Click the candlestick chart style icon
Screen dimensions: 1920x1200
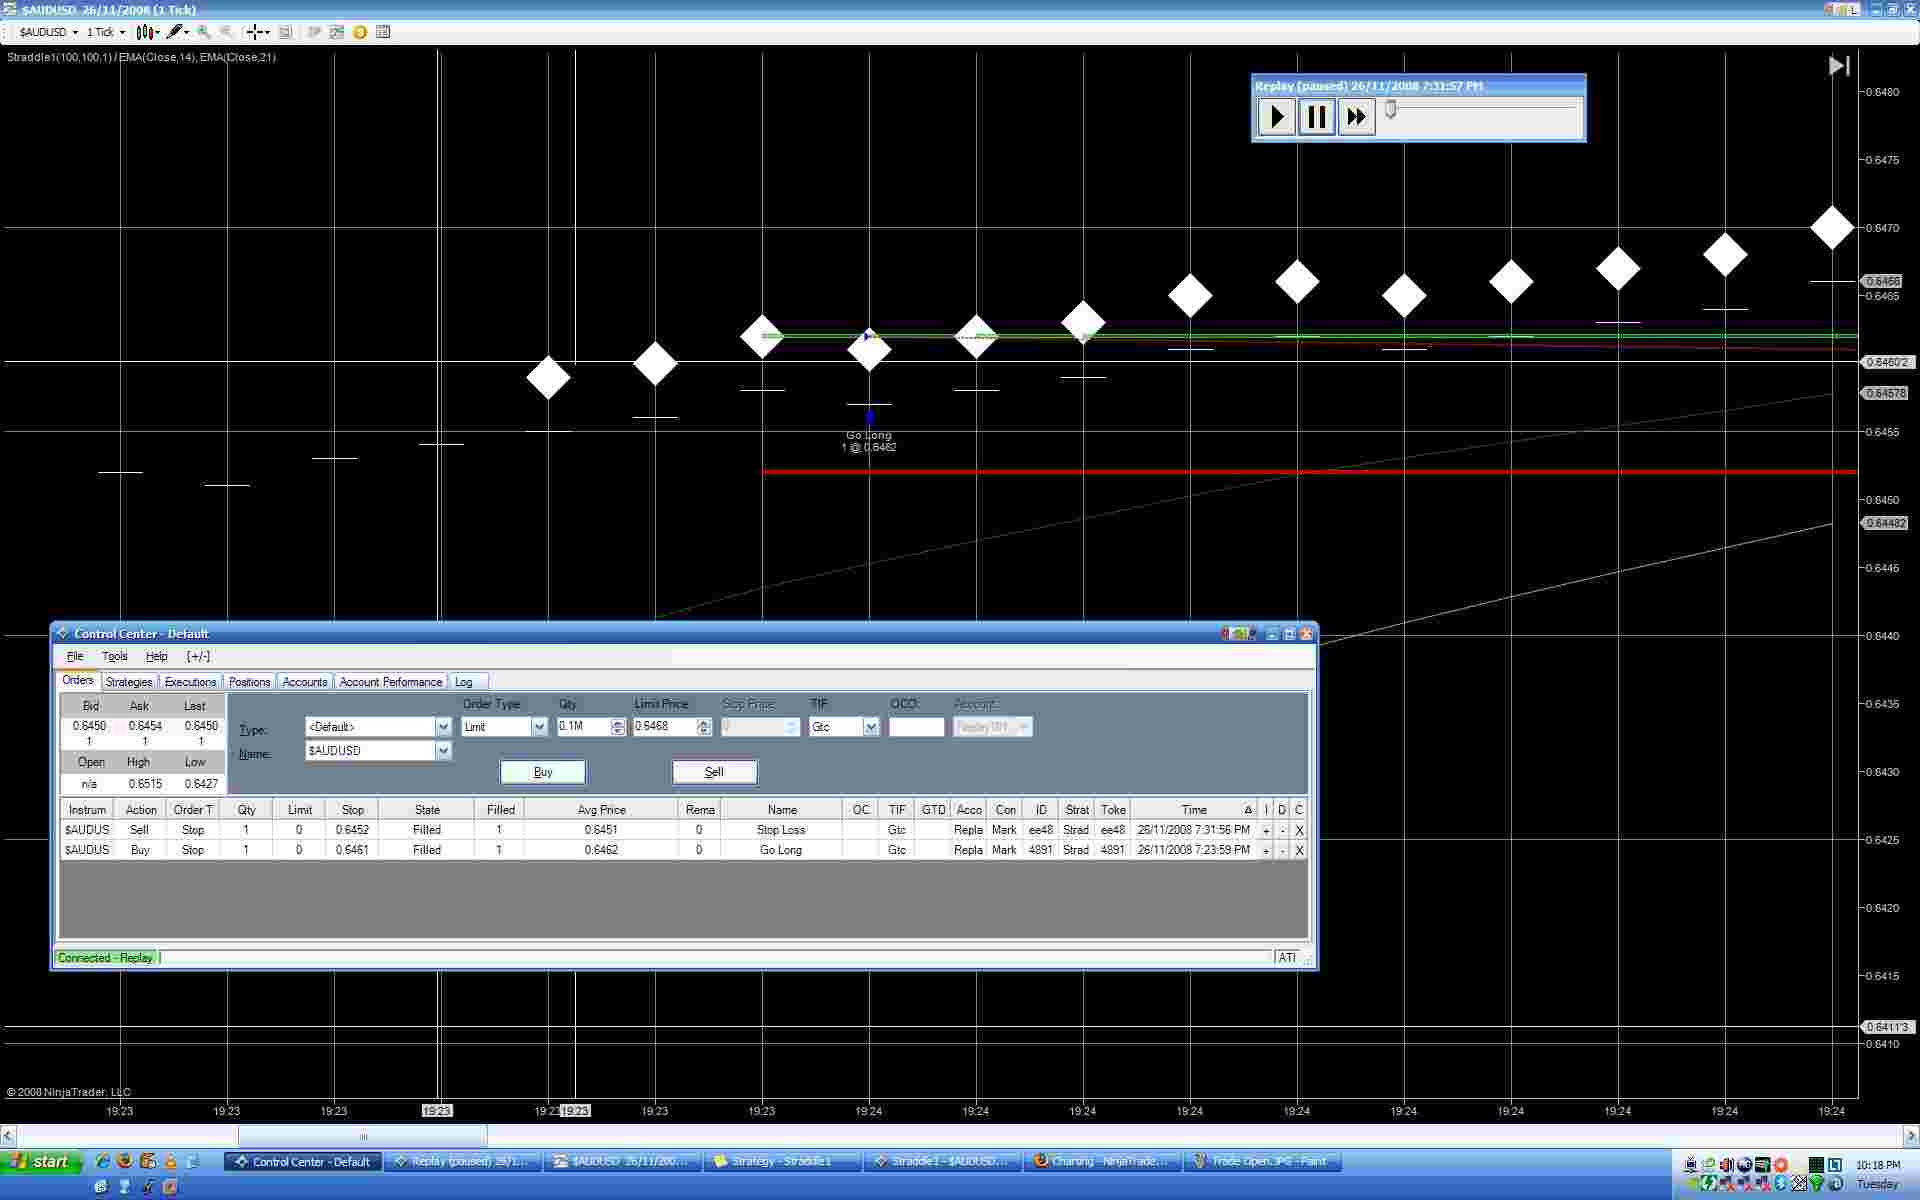pyautogui.click(x=146, y=32)
